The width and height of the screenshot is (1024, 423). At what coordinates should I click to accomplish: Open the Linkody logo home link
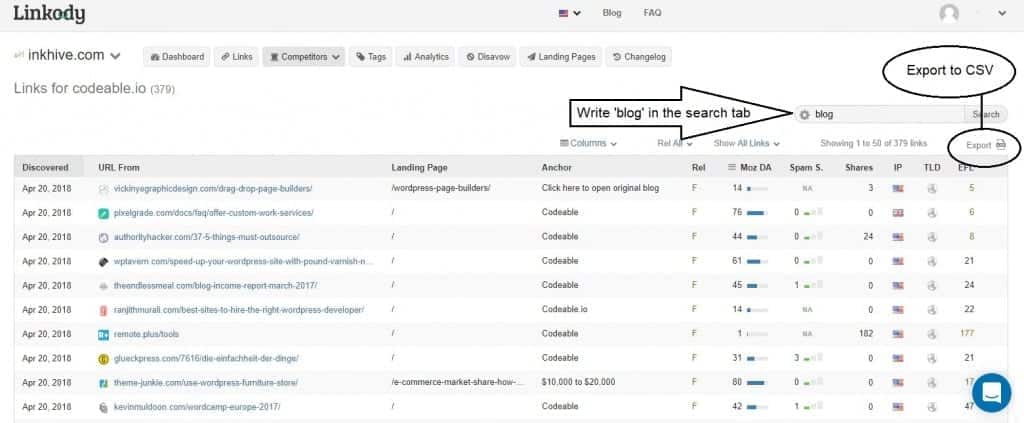(49, 13)
